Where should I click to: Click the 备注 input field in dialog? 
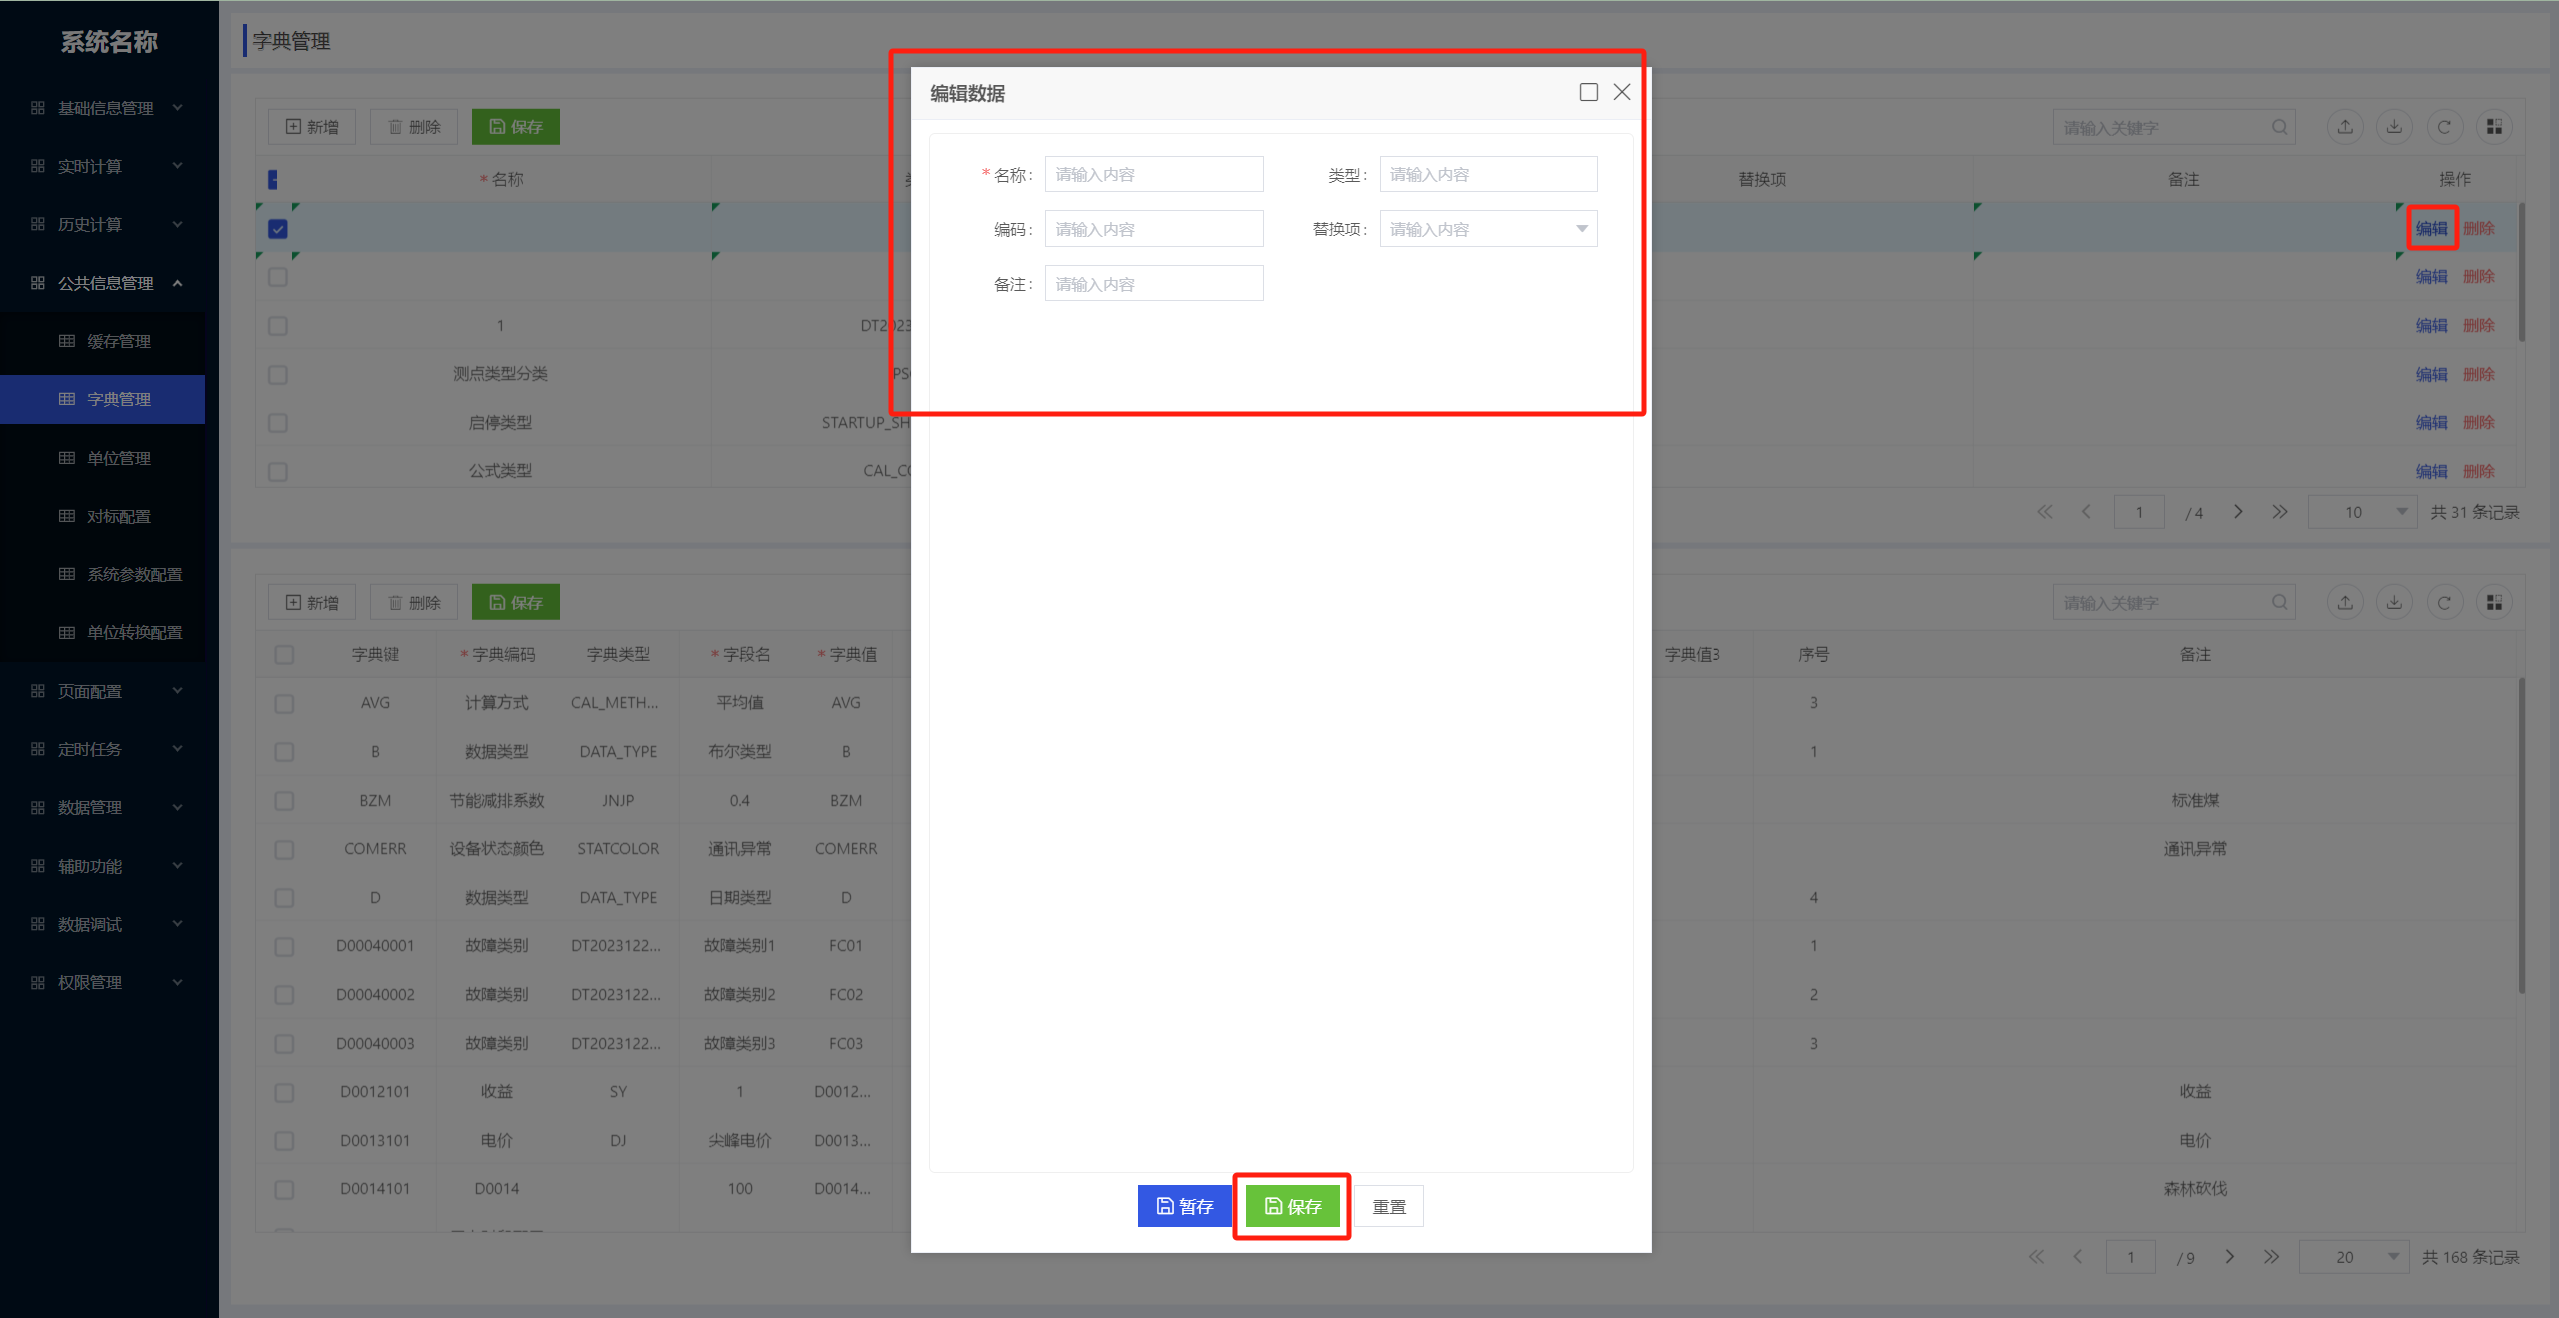(x=1154, y=284)
